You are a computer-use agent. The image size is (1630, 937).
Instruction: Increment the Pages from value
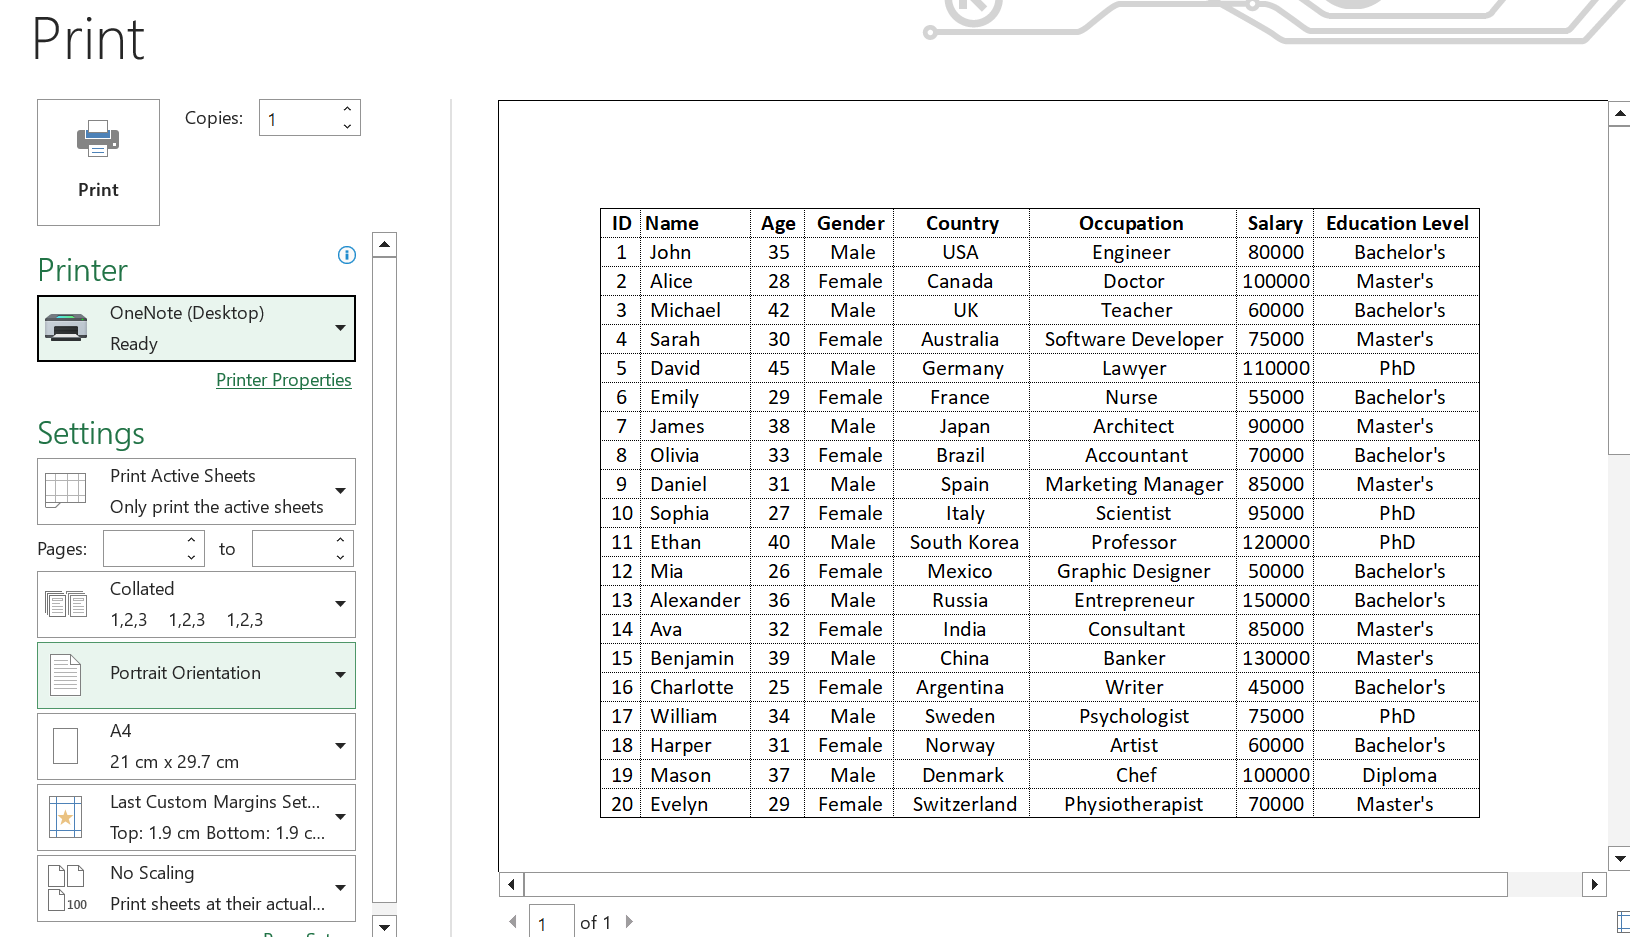[191, 540]
